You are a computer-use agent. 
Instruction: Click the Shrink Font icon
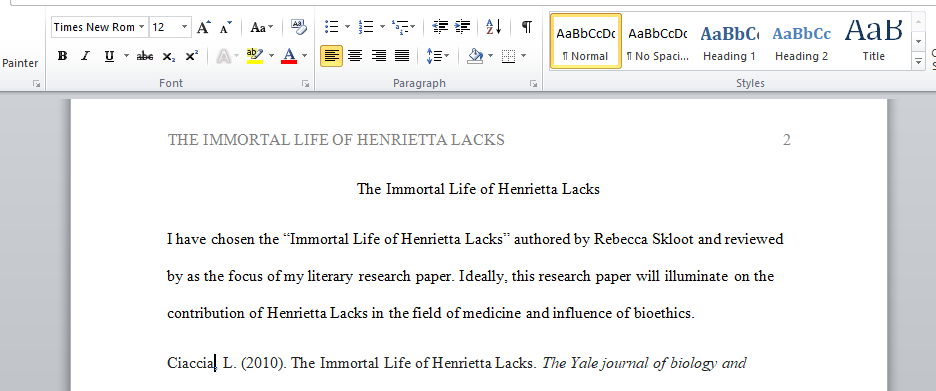tap(226, 27)
